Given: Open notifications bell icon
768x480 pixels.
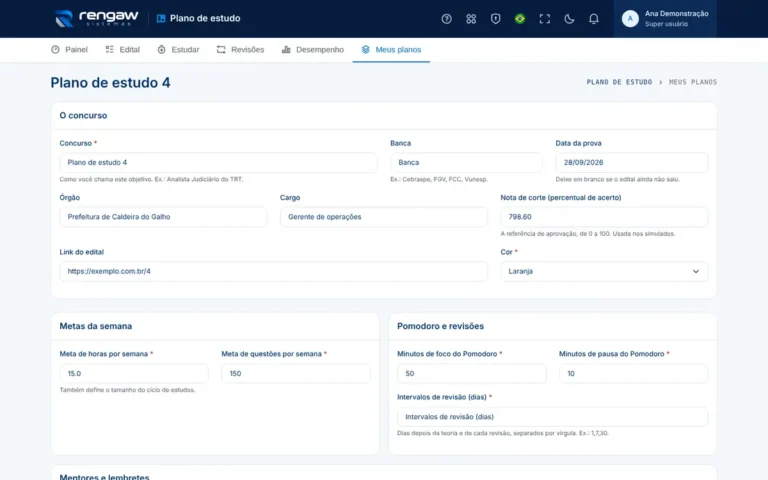Looking at the screenshot, I should (x=593, y=19).
